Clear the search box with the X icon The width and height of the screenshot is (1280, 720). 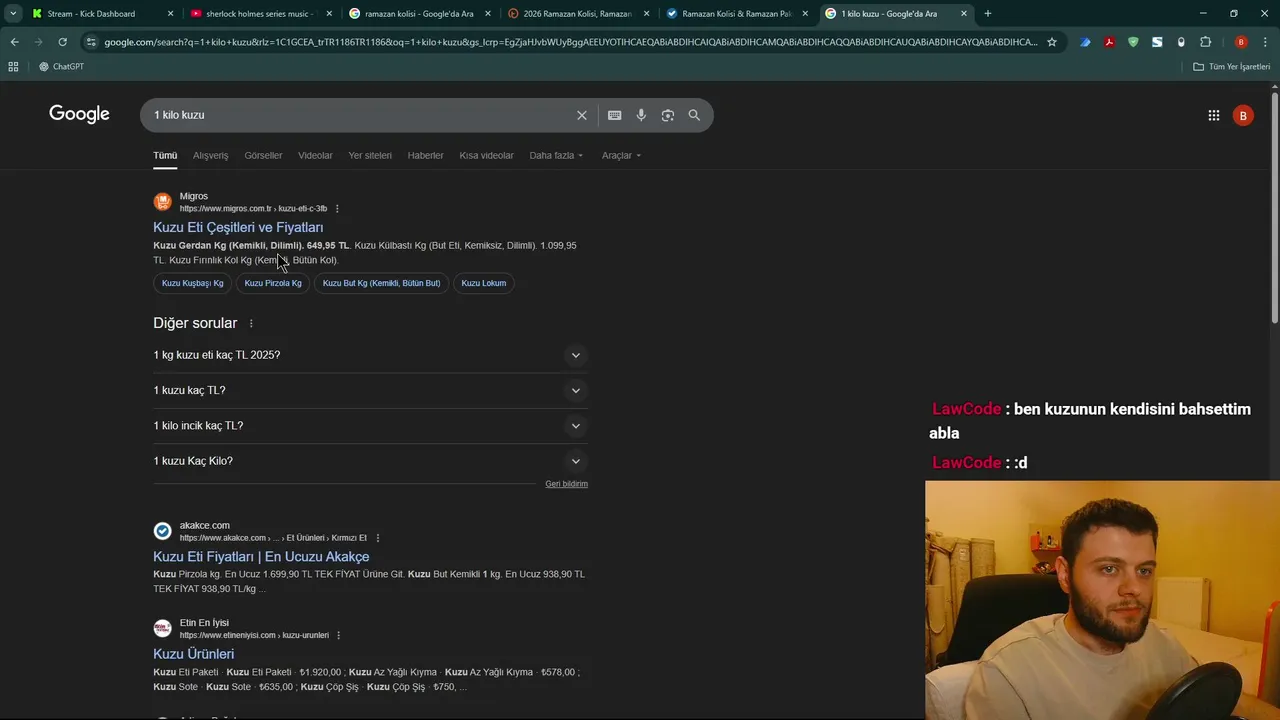(x=582, y=115)
